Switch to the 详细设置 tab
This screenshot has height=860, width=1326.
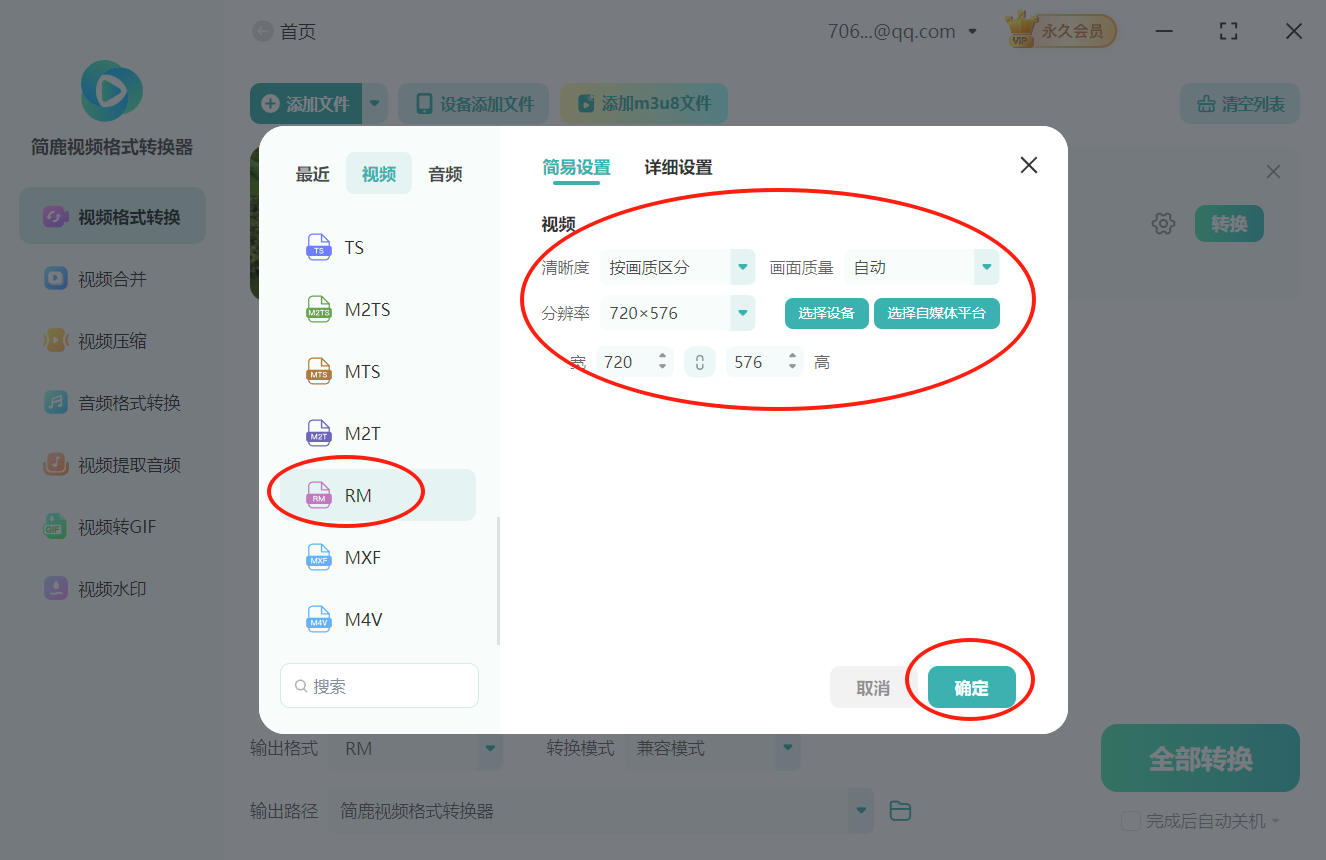(677, 168)
